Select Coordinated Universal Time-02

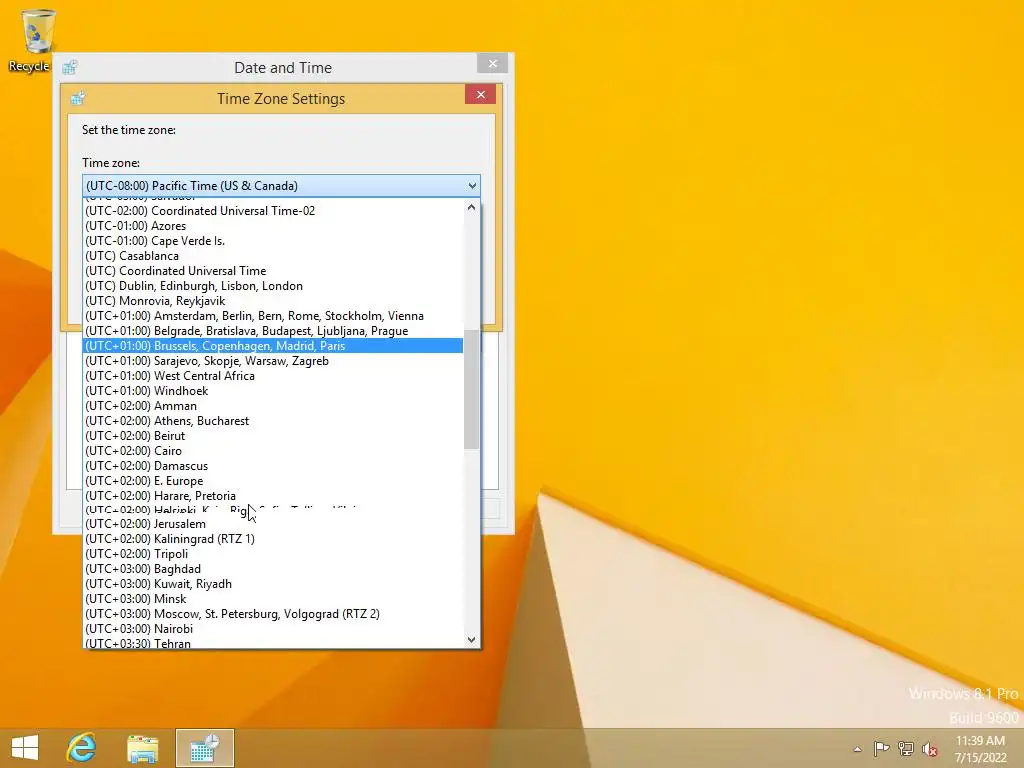(x=273, y=211)
